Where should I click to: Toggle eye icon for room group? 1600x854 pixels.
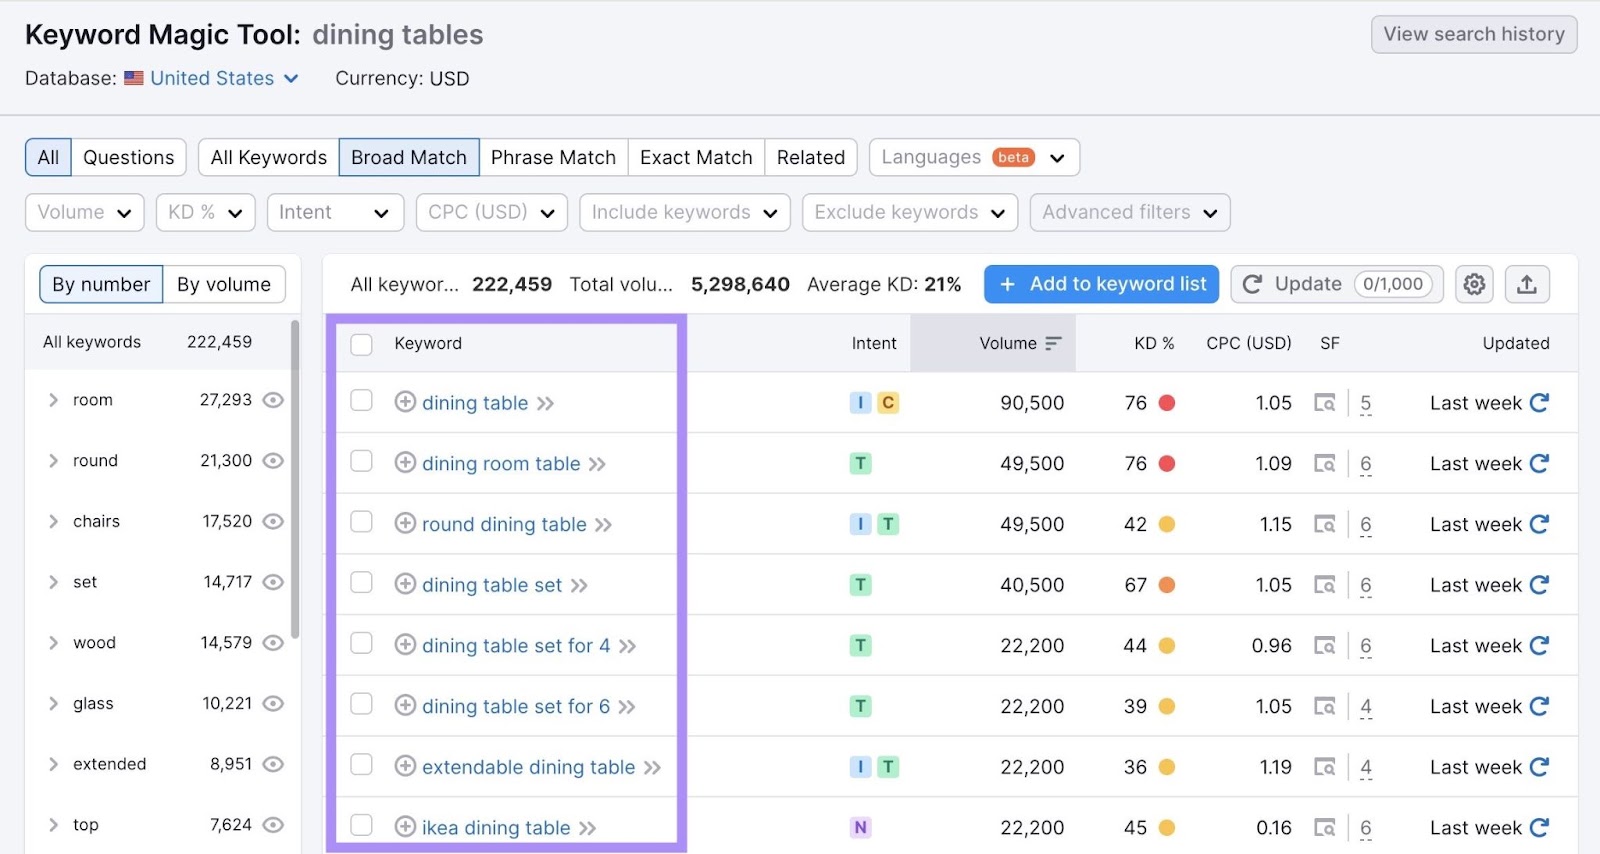[273, 400]
